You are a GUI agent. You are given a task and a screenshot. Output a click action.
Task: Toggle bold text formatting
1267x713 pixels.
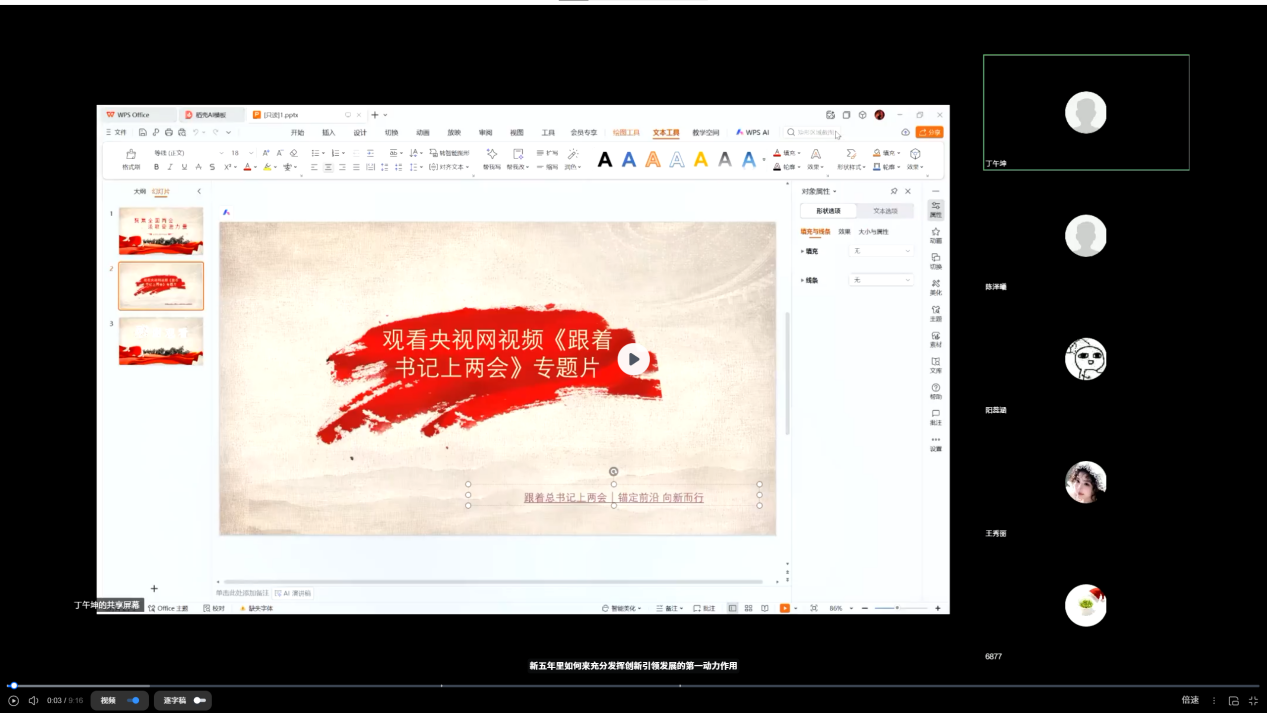[x=156, y=167]
